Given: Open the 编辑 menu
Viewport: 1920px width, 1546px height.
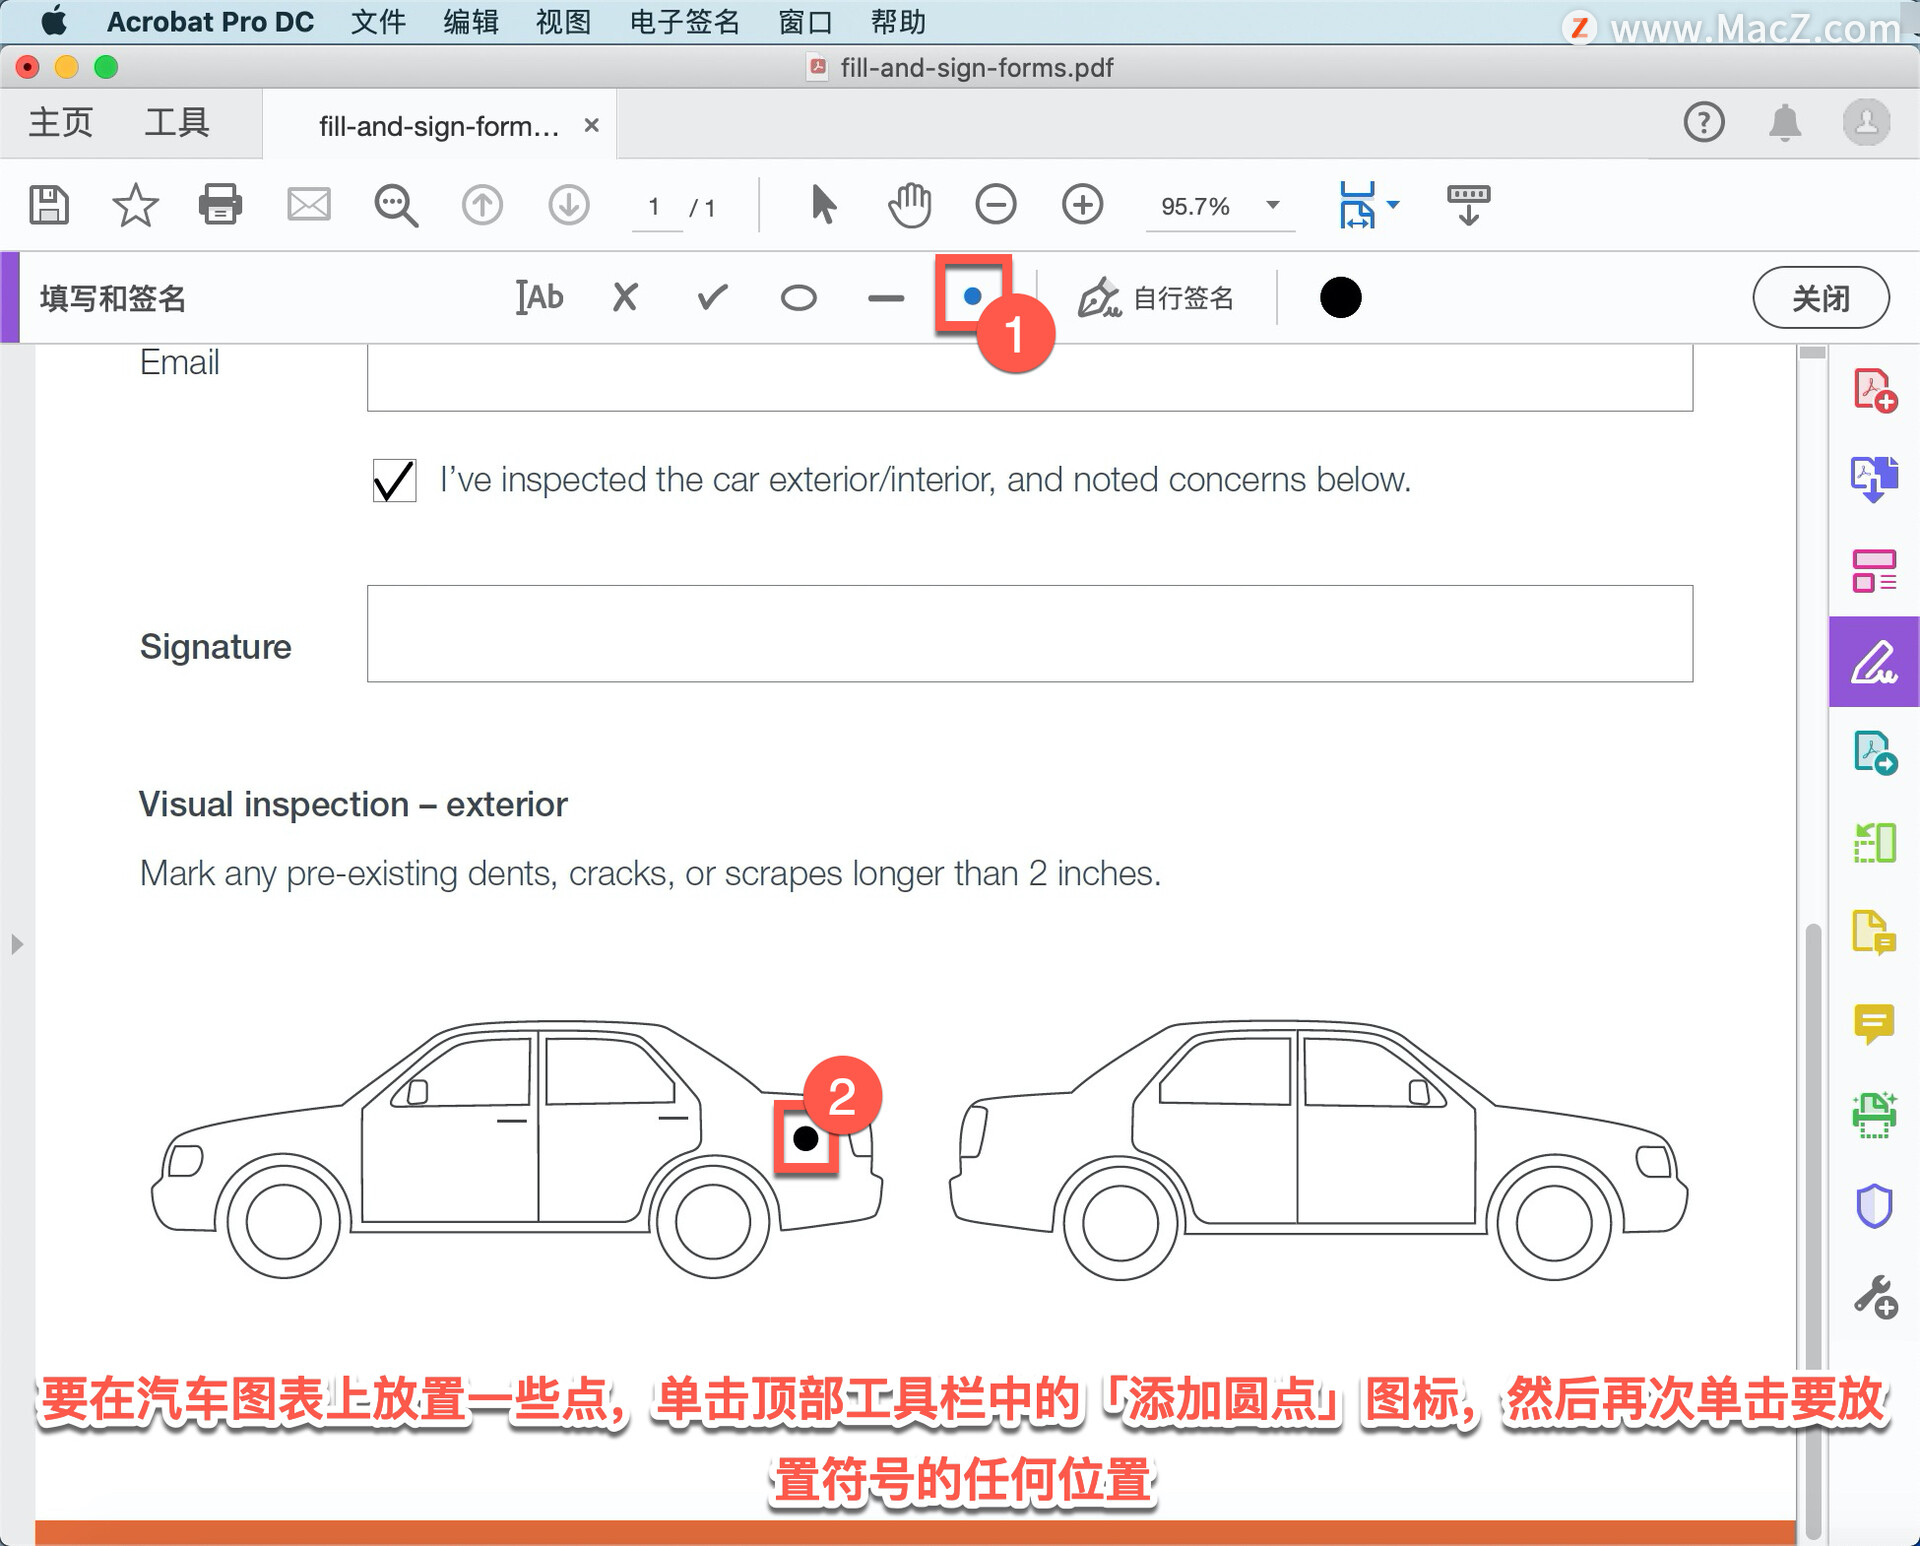Looking at the screenshot, I should point(471,21).
